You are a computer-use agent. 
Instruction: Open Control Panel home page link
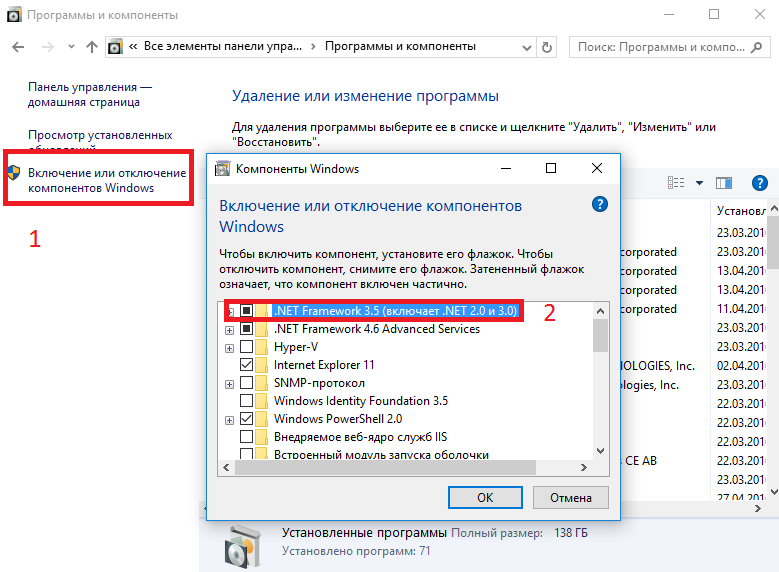[x=90, y=94]
